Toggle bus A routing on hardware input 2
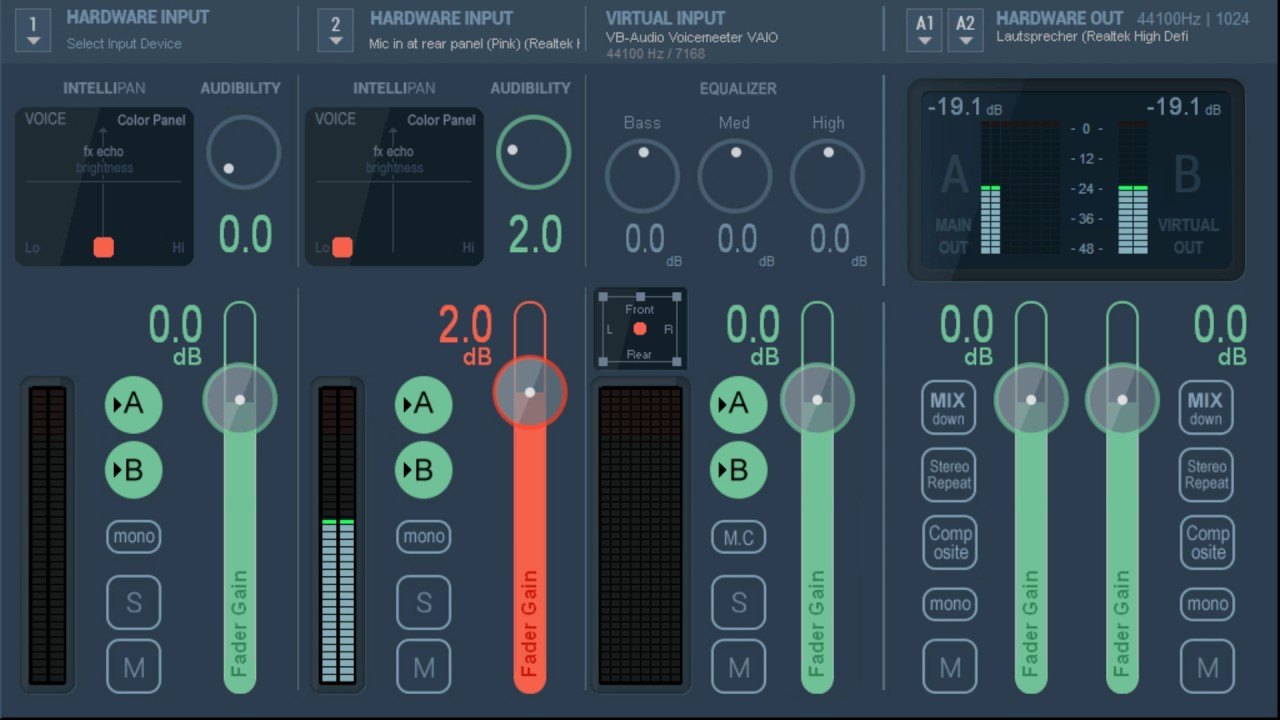This screenshot has height=720, width=1280. (423, 405)
